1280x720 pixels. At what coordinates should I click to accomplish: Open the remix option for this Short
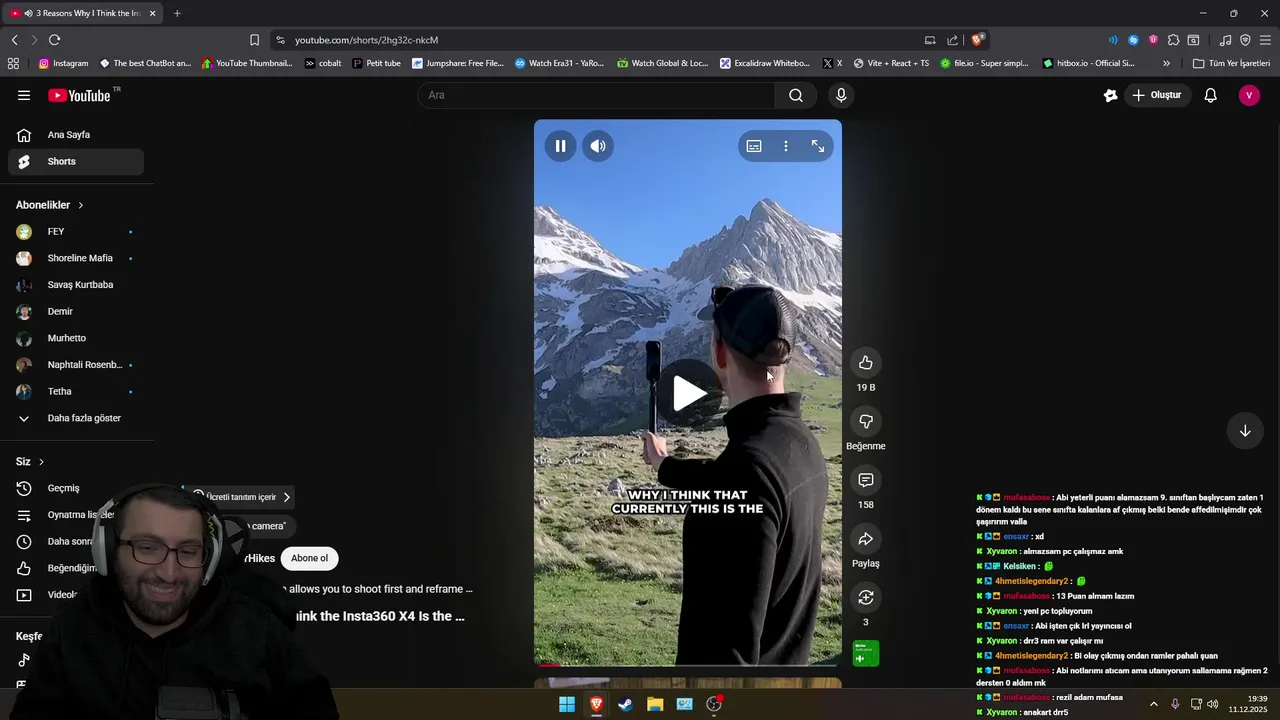click(866, 598)
